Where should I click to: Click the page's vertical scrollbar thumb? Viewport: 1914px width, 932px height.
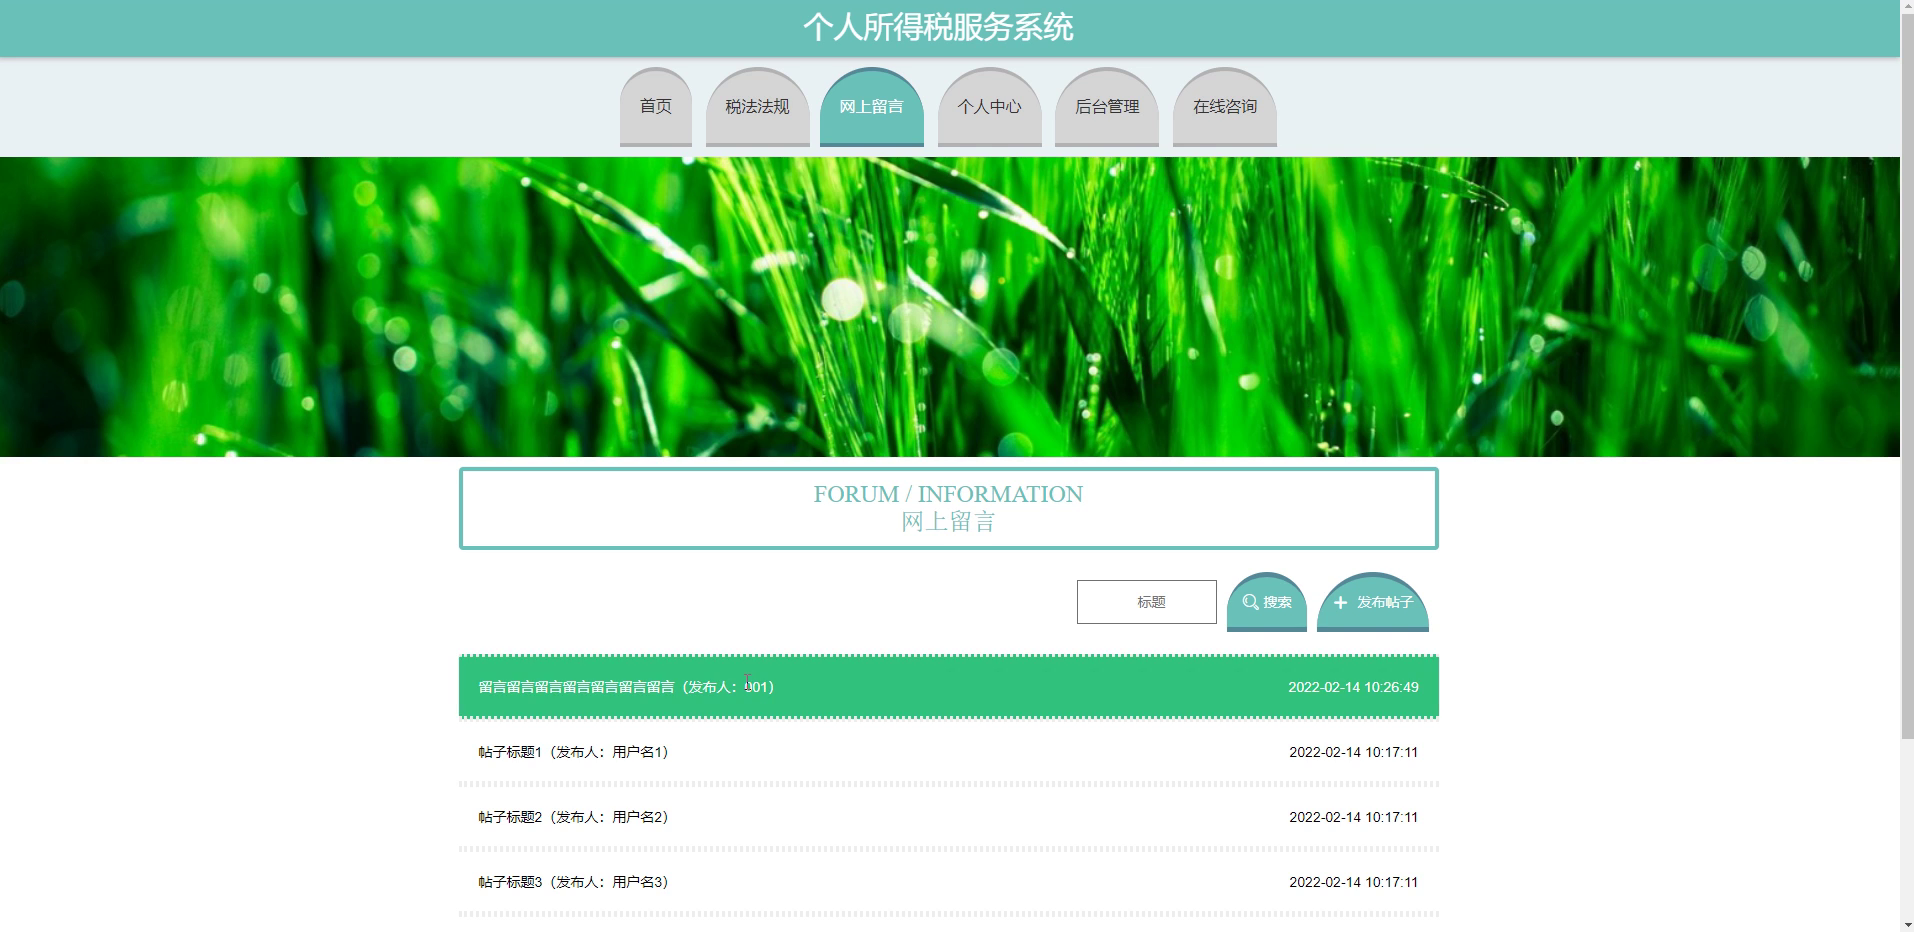point(1907,377)
